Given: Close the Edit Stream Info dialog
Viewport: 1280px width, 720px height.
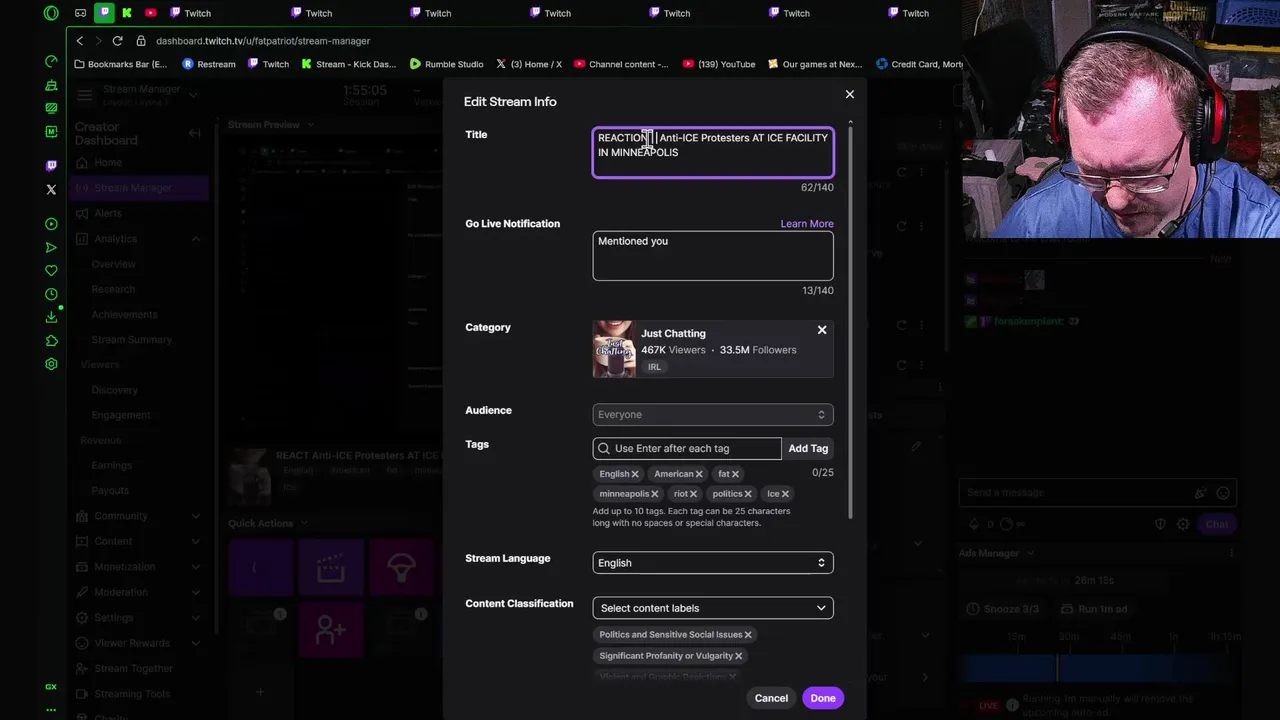Looking at the screenshot, I should 850,94.
